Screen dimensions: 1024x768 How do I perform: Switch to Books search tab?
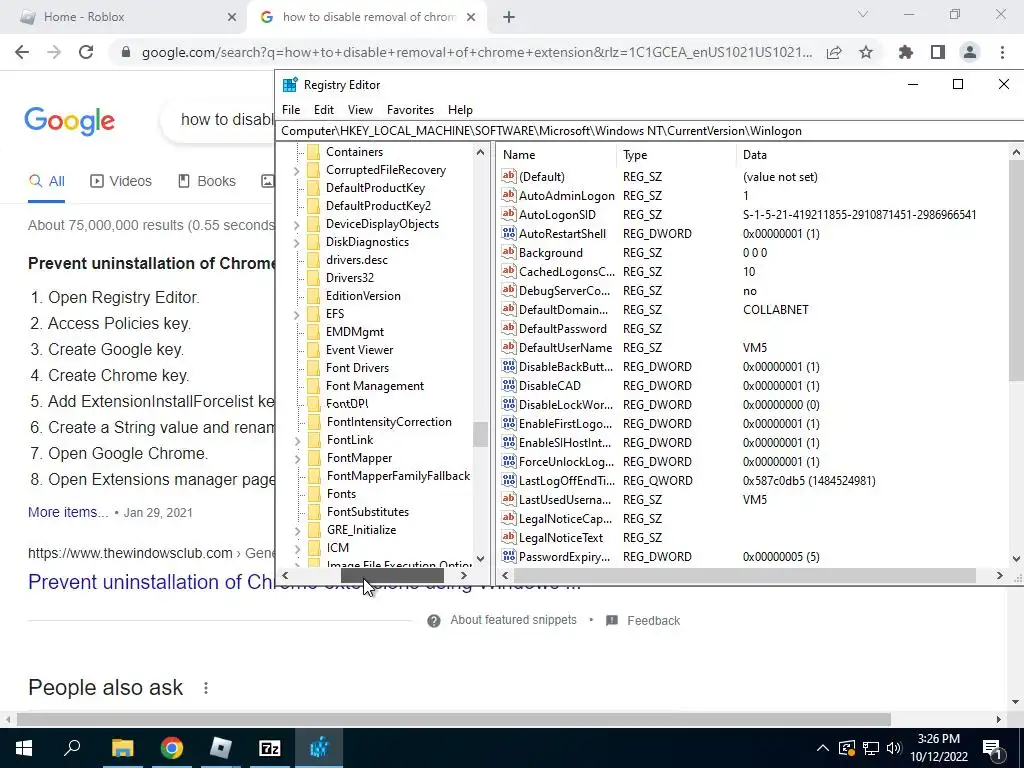207,181
